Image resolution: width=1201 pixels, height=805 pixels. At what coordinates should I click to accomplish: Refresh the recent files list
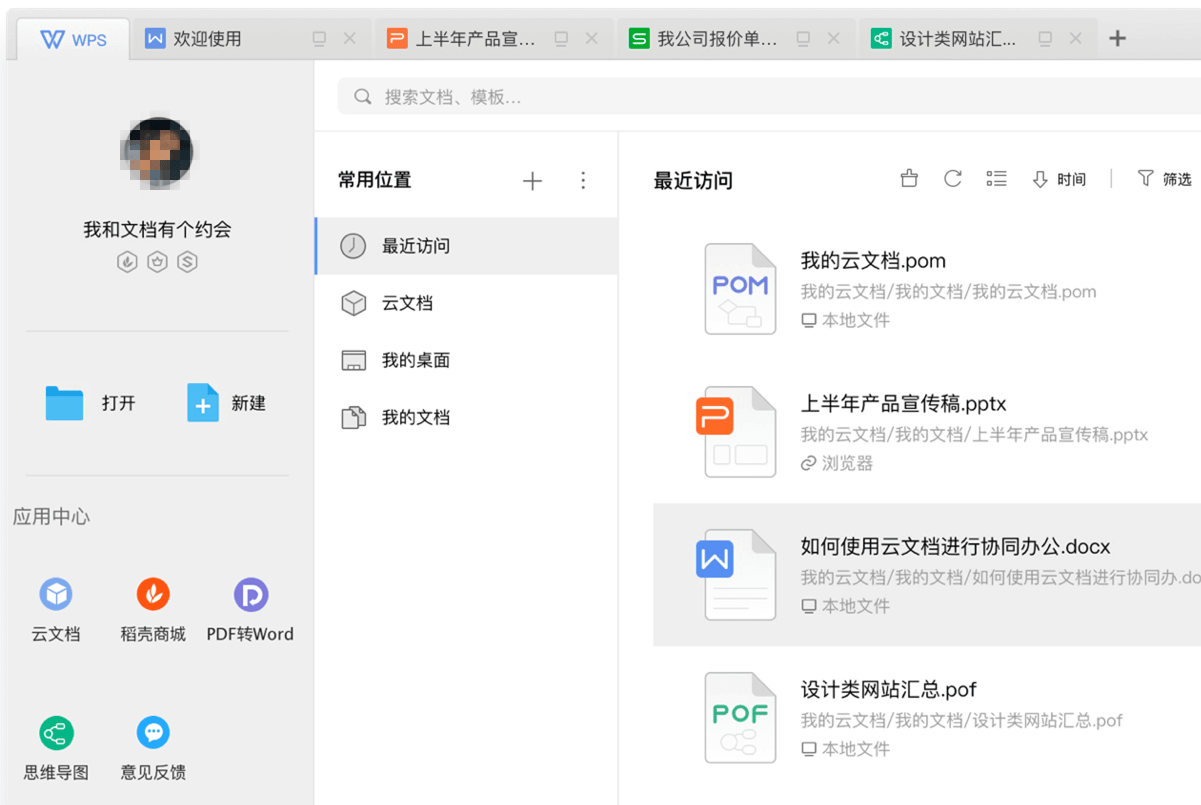[952, 178]
